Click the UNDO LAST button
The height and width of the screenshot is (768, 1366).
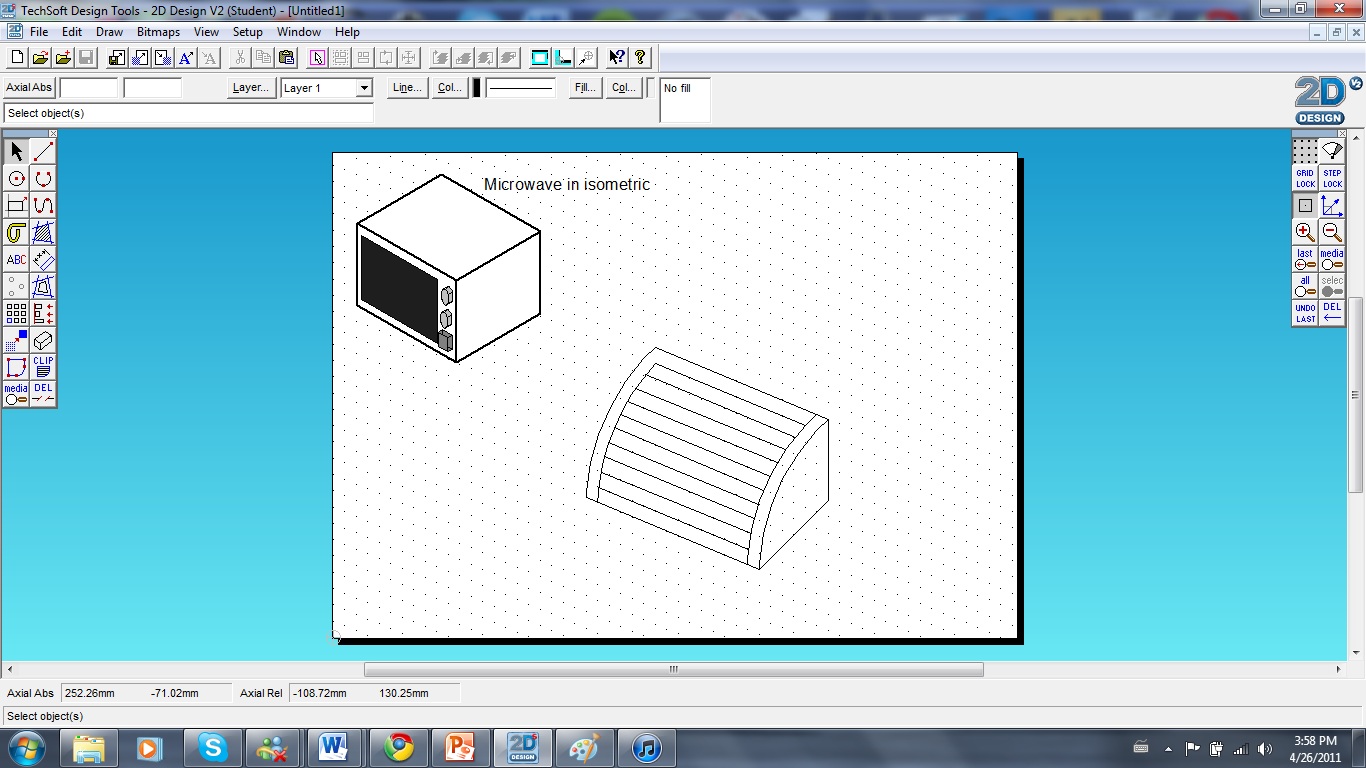coord(1304,312)
